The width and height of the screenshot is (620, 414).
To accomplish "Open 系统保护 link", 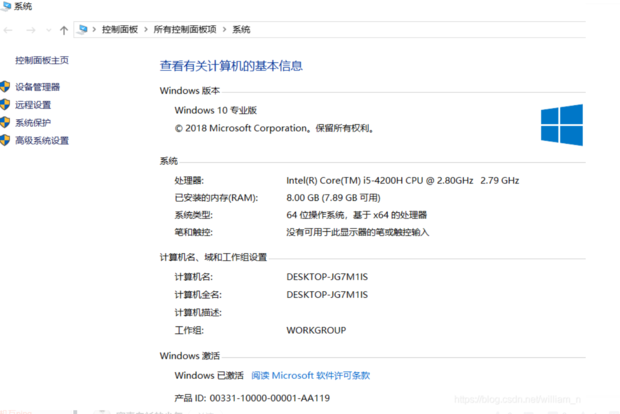I will coord(33,123).
